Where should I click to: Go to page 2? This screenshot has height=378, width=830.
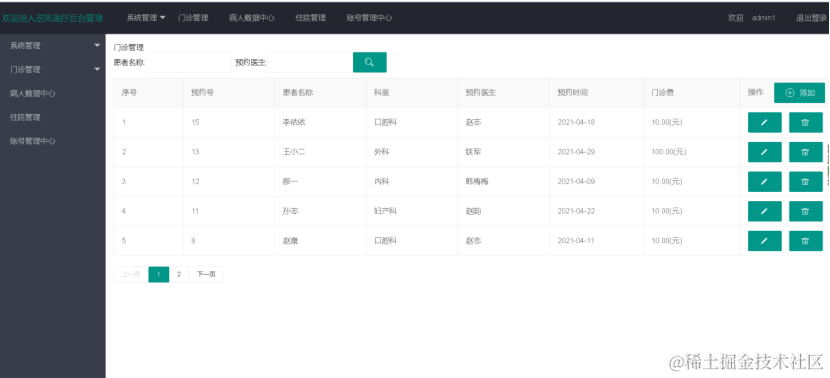point(179,274)
